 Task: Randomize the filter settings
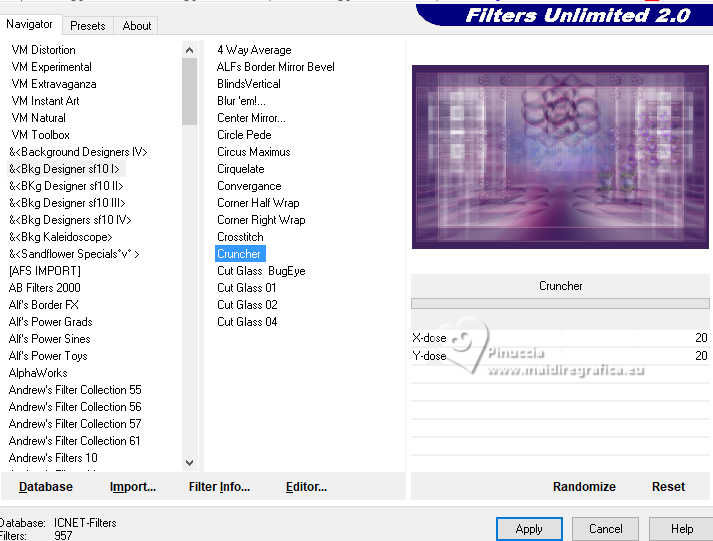pyautogui.click(x=584, y=486)
